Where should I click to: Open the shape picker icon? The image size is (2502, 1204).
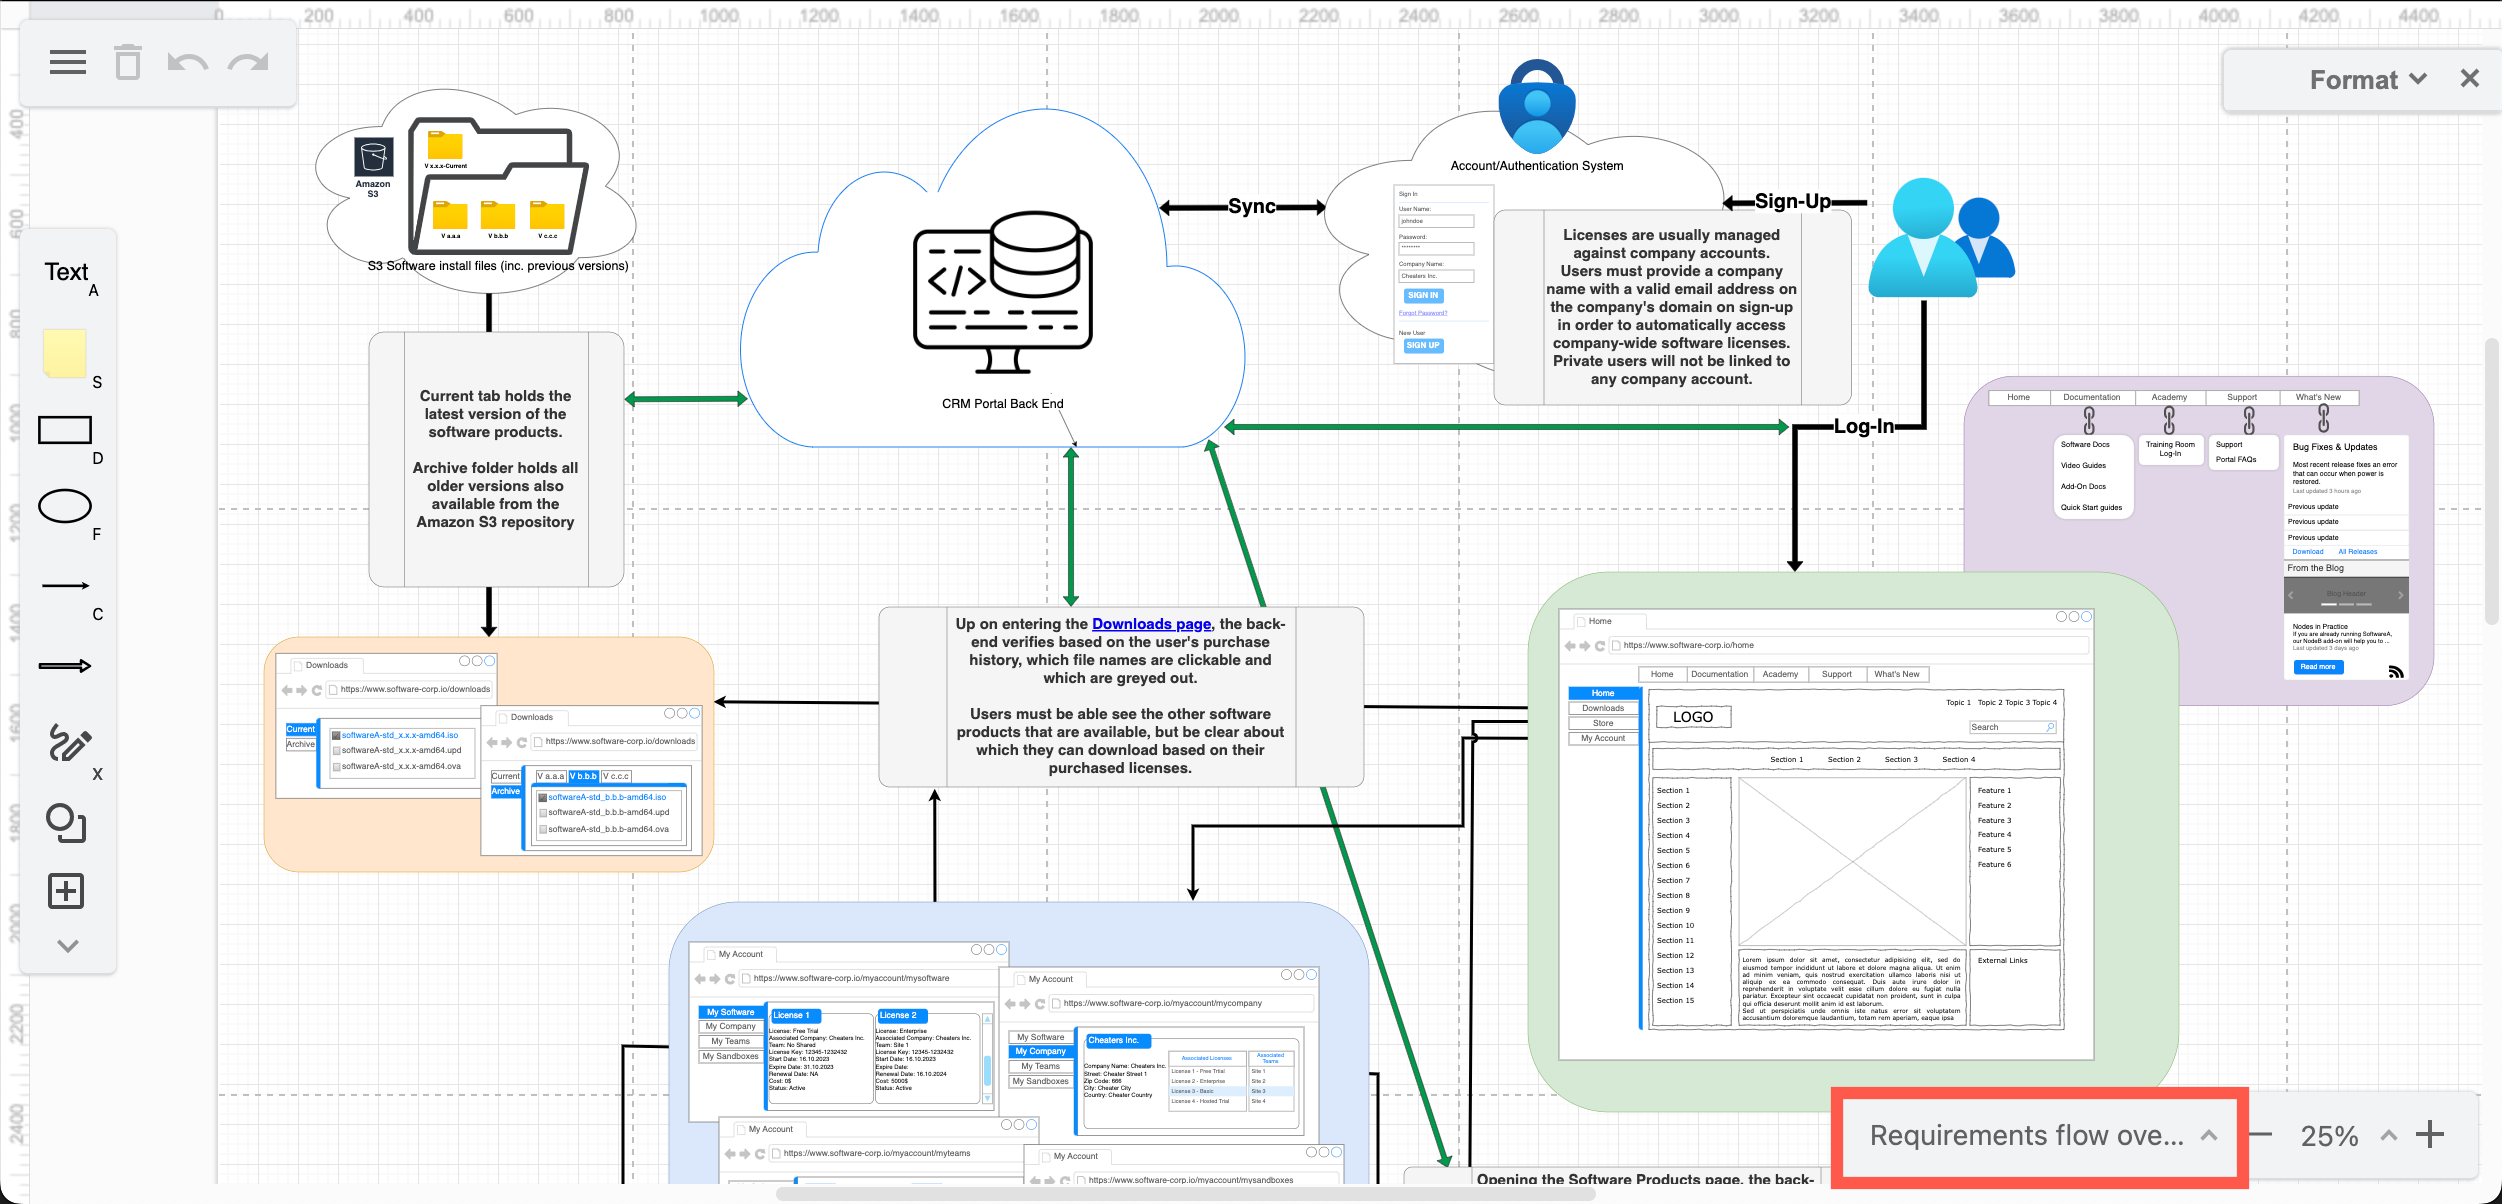point(66,824)
